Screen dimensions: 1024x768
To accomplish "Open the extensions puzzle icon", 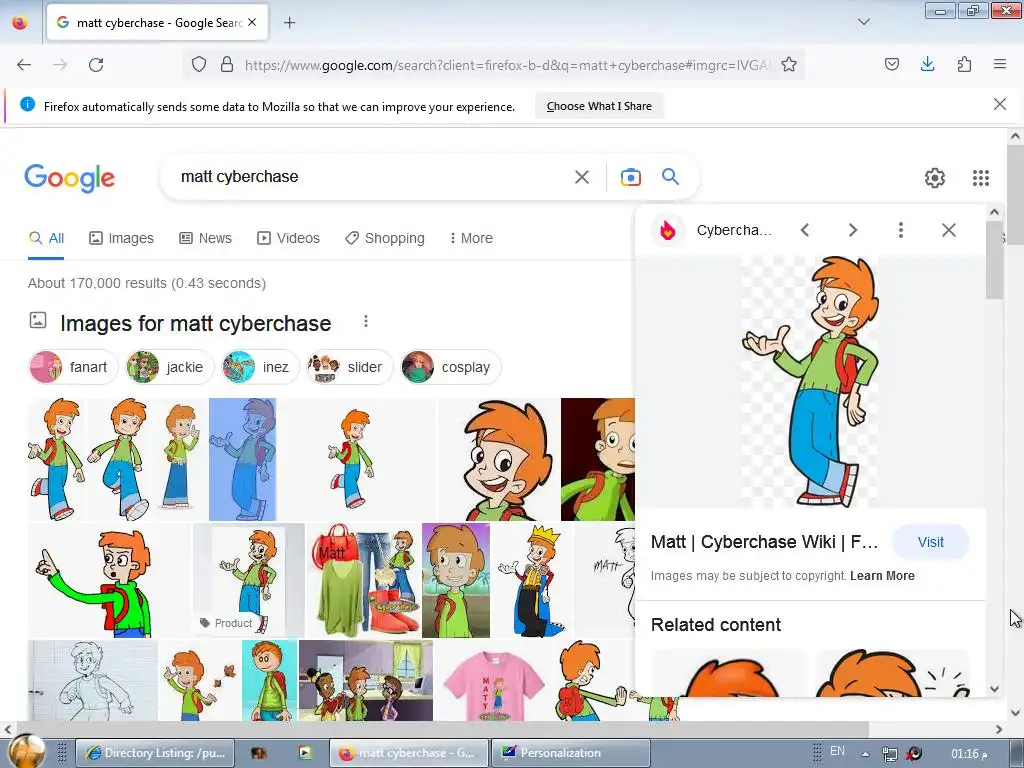I will click(x=964, y=64).
